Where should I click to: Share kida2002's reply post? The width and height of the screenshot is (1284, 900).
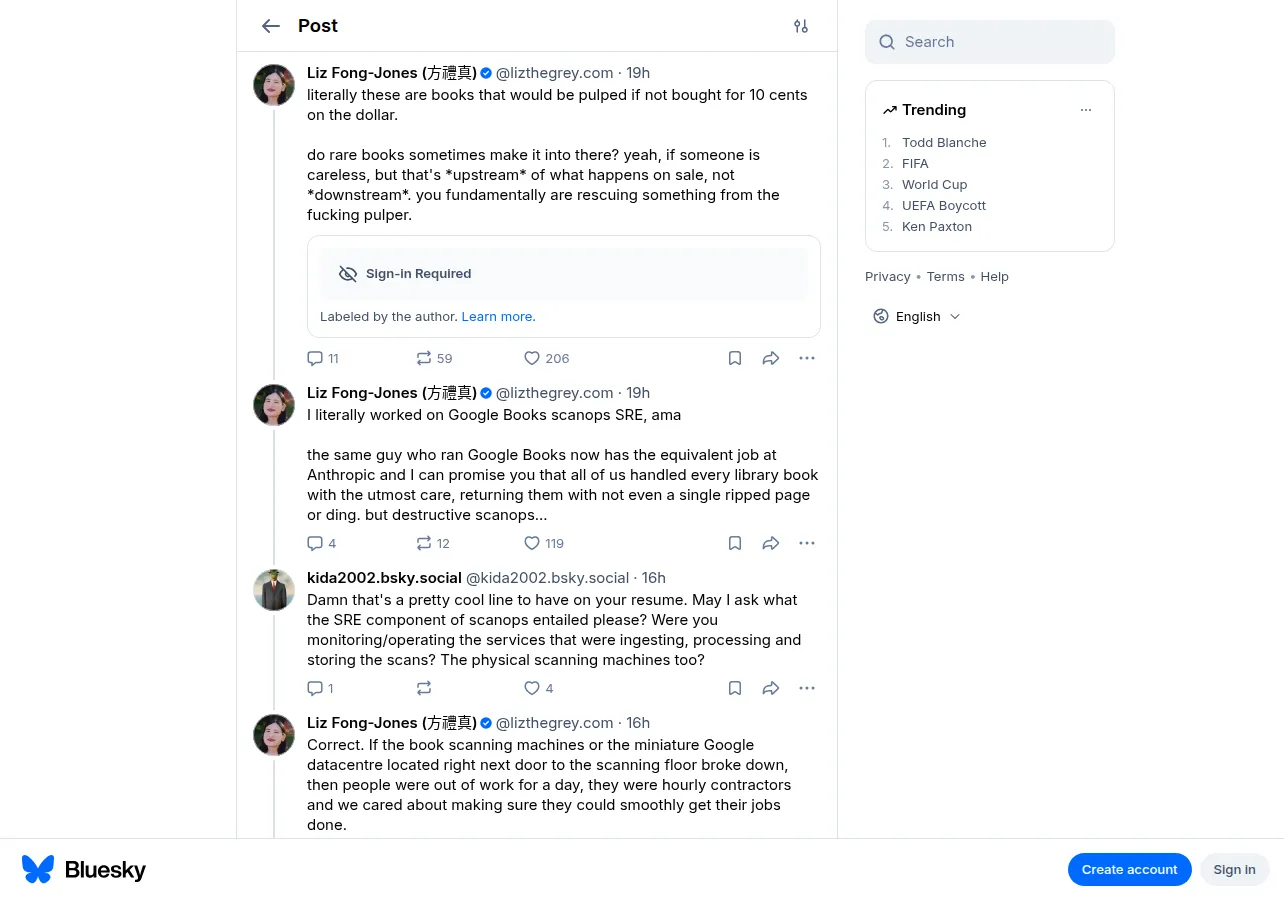point(771,688)
